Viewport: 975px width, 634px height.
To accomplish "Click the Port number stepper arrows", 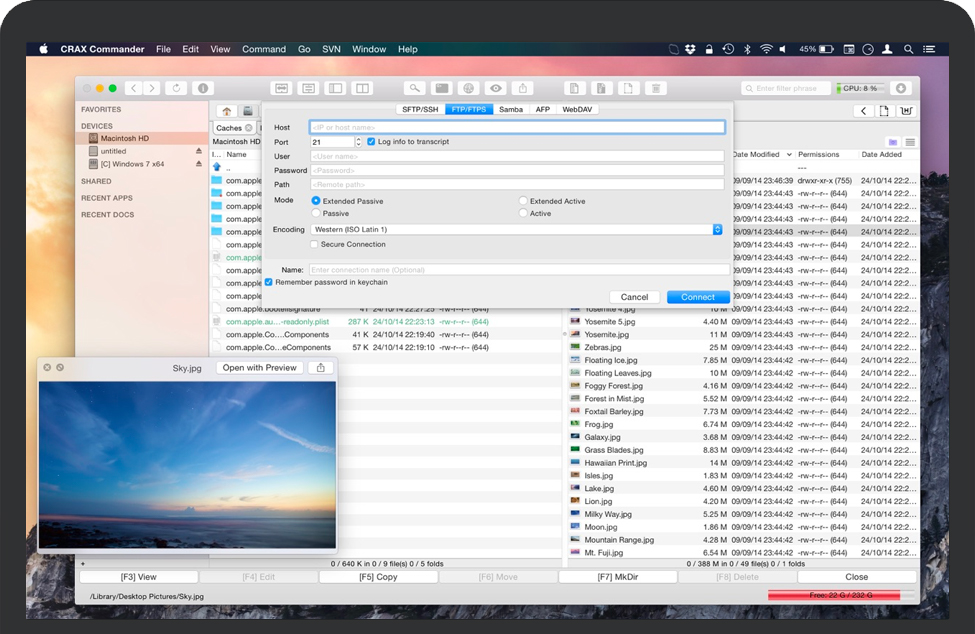I will click(359, 142).
